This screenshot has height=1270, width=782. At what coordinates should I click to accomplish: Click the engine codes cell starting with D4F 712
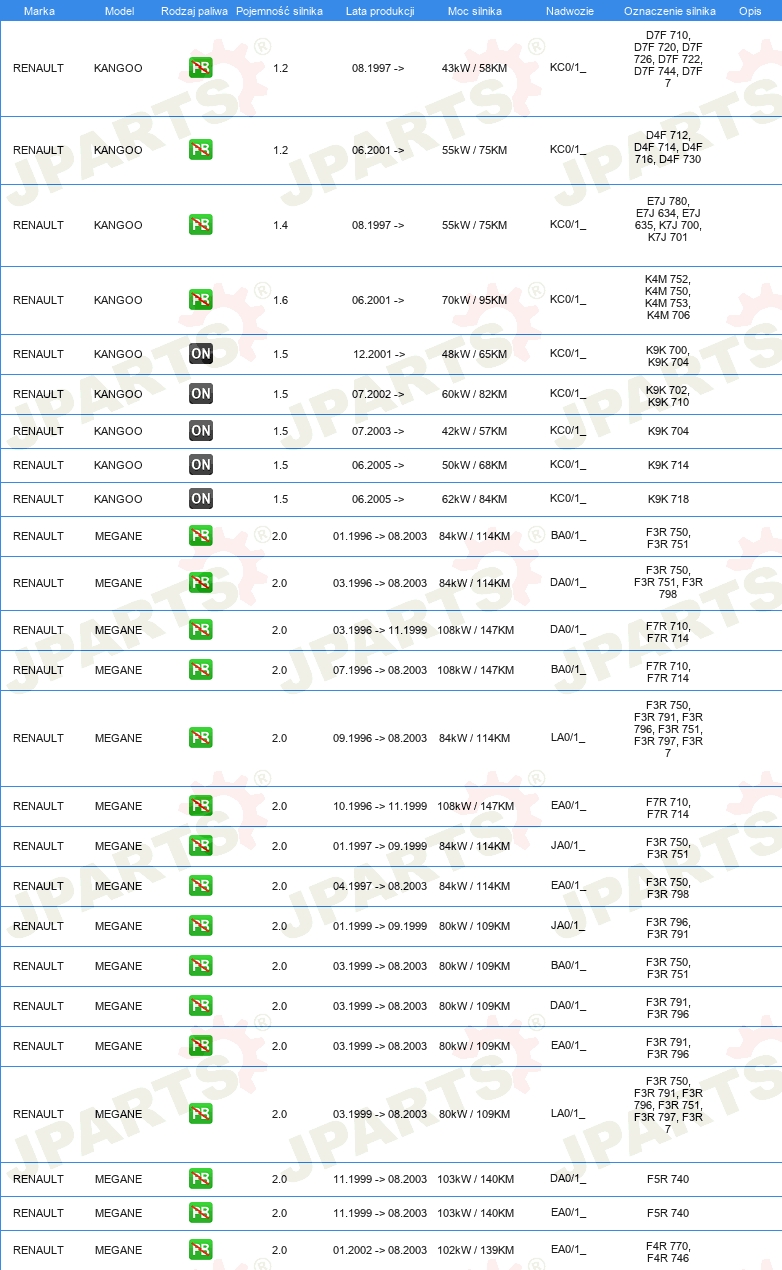coord(668,147)
